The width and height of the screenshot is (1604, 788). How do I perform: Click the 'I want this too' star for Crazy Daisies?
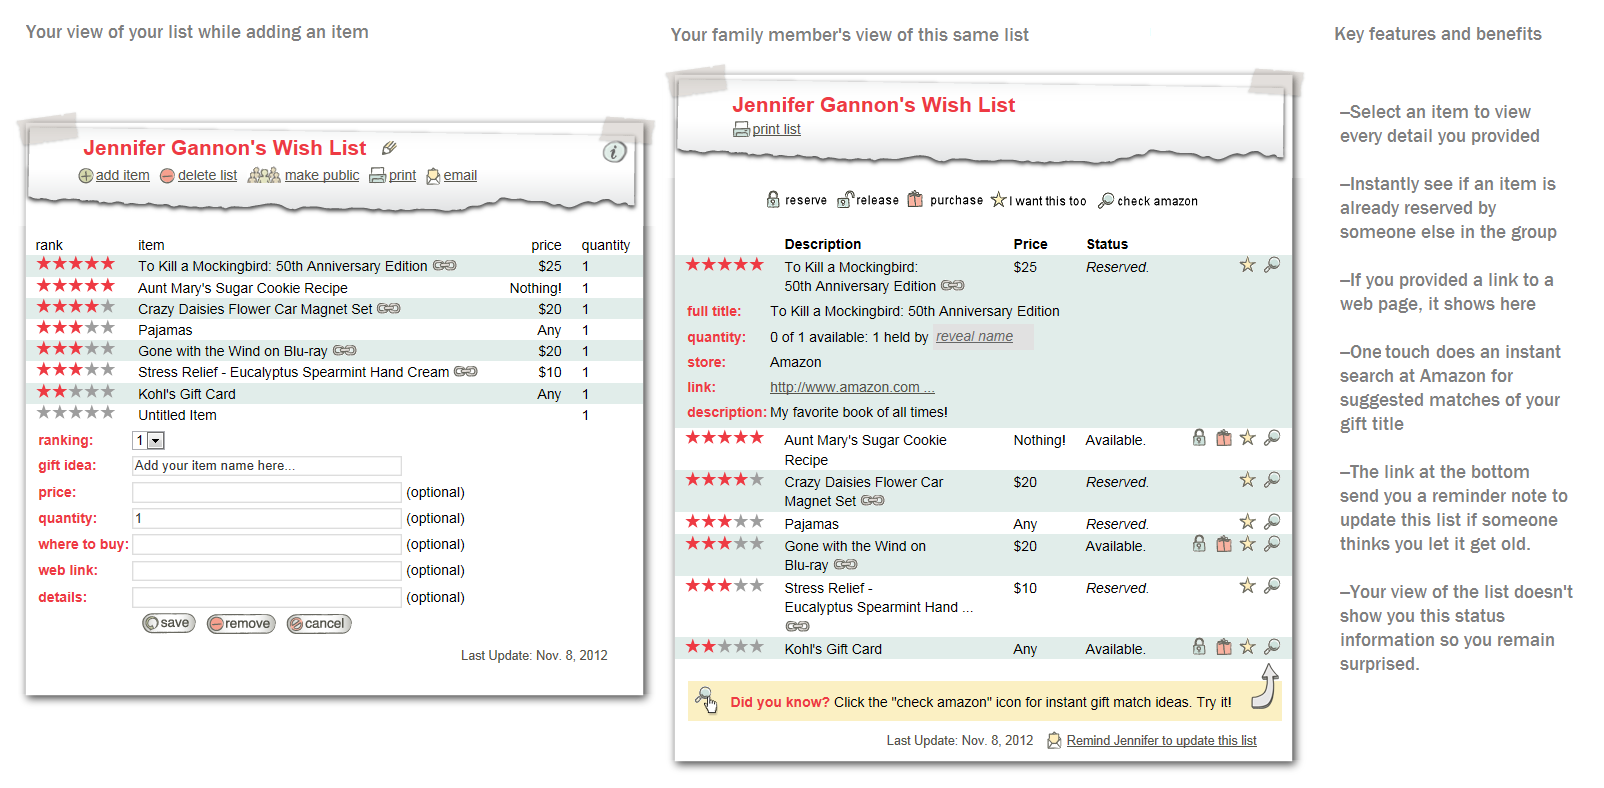[x=1247, y=480]
